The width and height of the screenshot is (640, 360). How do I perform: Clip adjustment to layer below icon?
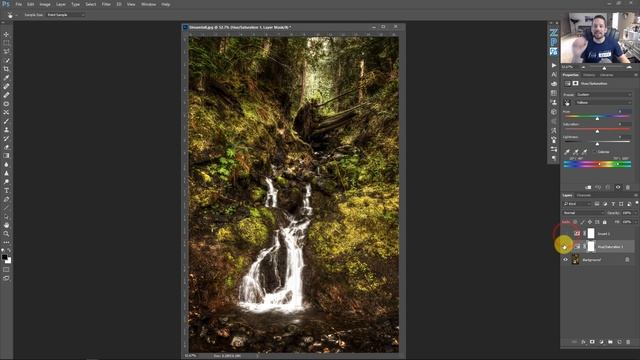(x=588, y=187)
